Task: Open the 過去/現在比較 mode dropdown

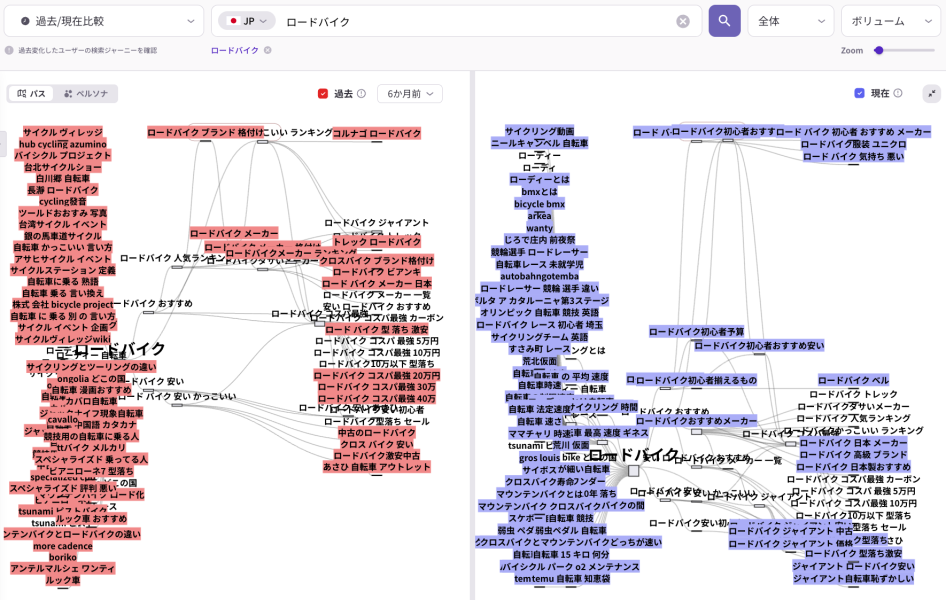Action: coord(107,21)
